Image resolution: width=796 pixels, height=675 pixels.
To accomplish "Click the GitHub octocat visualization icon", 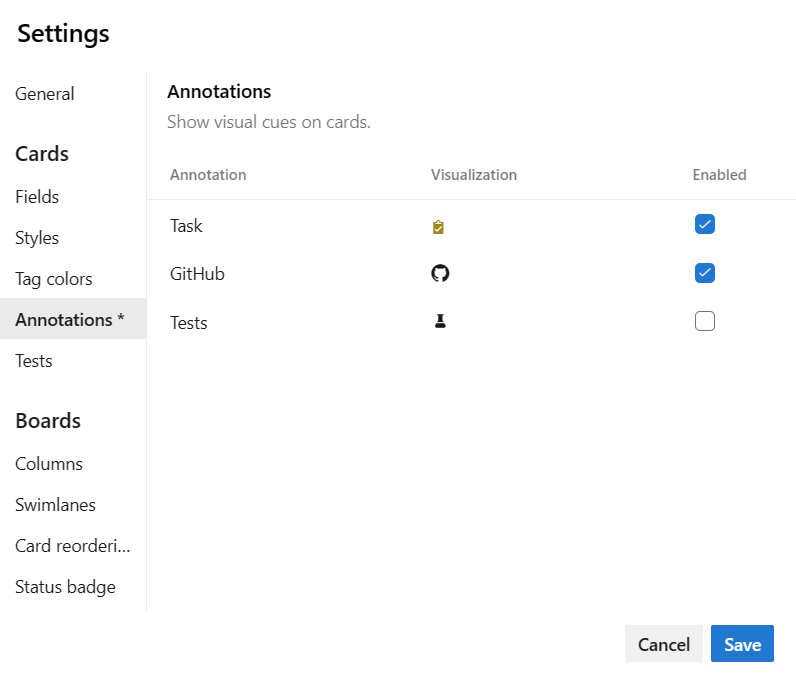I will pyautogui.click(x=440, y=274).
